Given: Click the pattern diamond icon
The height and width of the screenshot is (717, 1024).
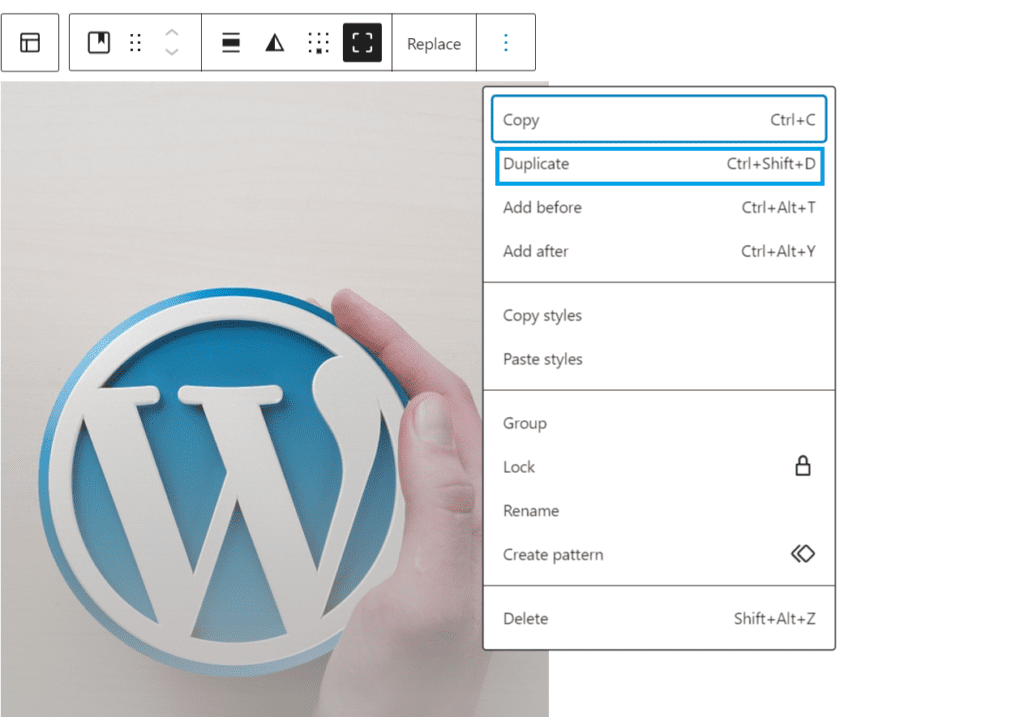Looking at the screenshot, I should (803, 554).
